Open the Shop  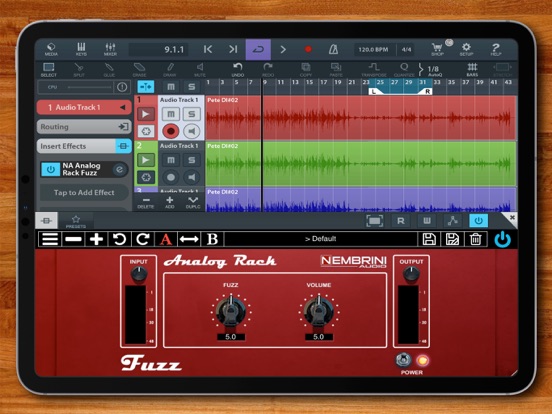pos(437,49)
